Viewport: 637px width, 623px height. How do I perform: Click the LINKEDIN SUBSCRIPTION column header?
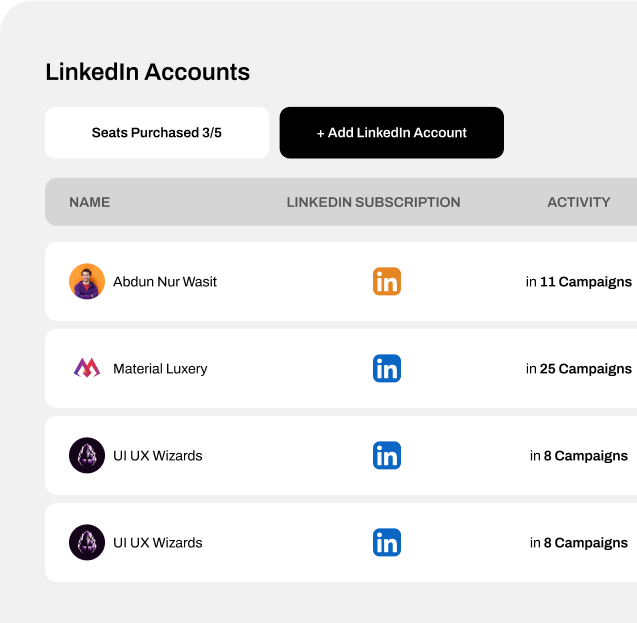pyautogui.click(x=373, y=202)
